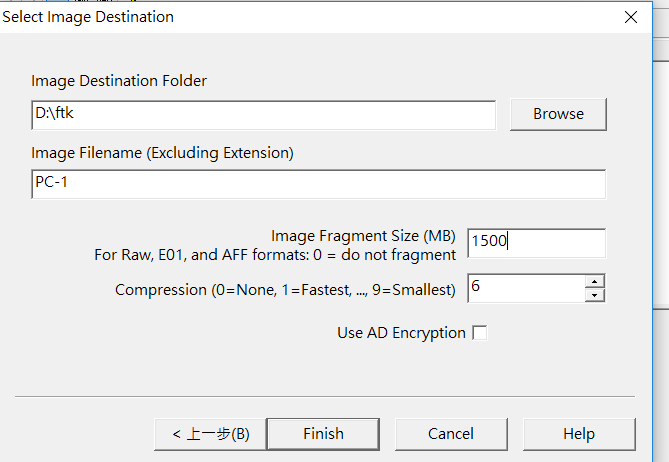Open Help for this dialog
Viewport: 669px width, 462px height.
(x=579, y=434)
